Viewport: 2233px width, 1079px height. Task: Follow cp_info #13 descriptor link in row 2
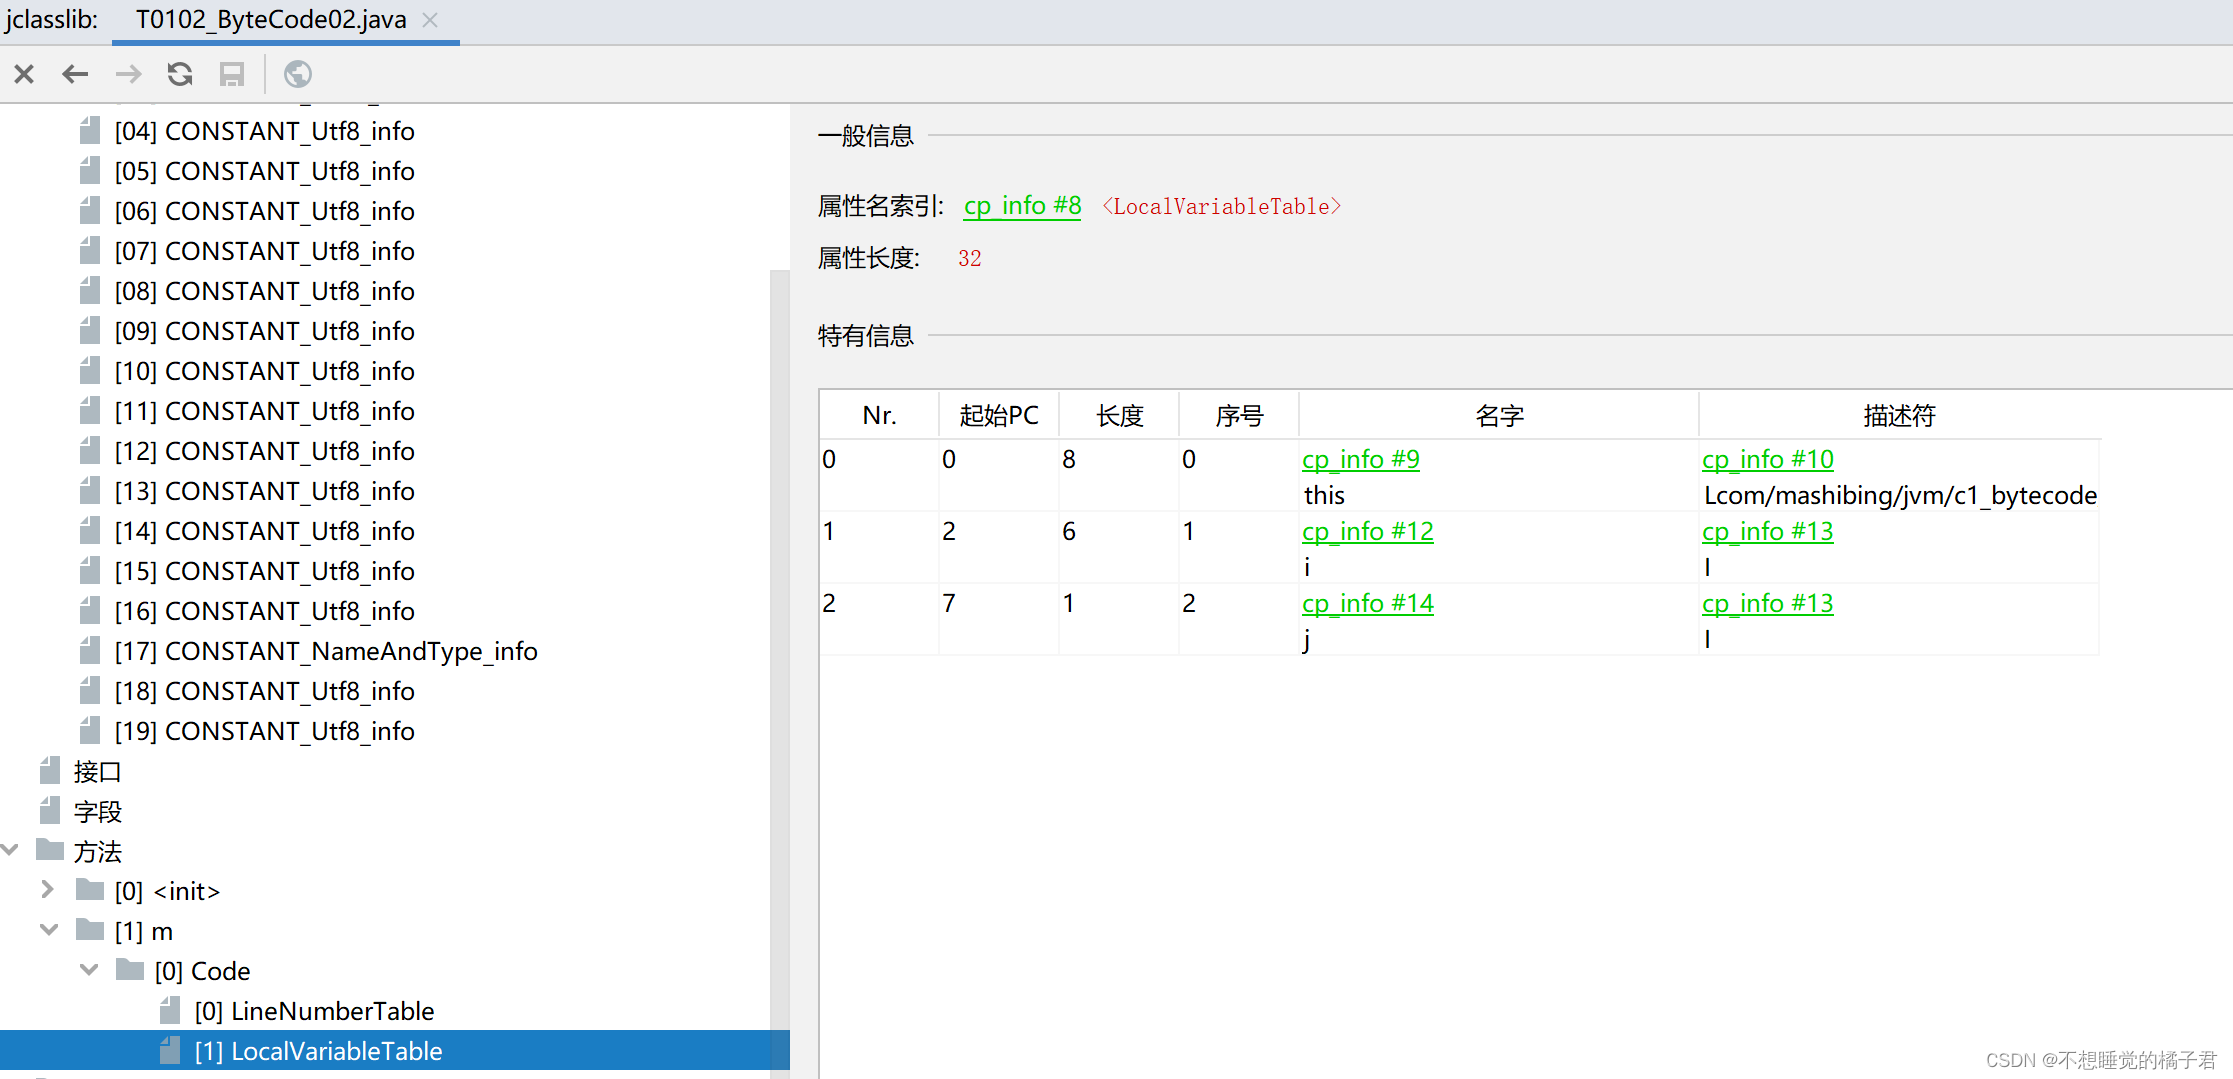click(x=1768, y=603)
